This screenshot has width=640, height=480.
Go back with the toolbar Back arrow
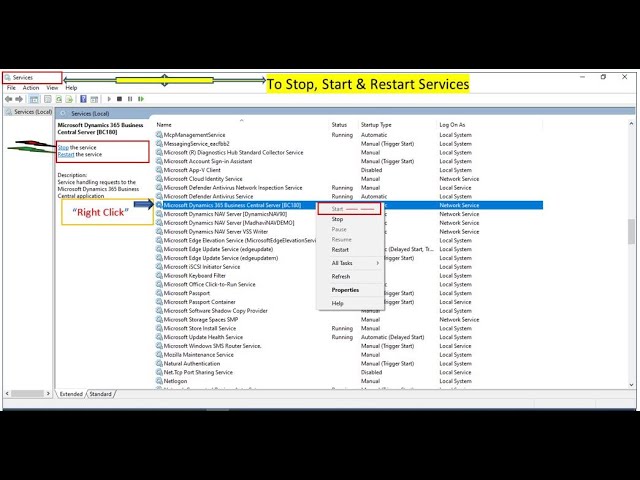coord(8,99)
